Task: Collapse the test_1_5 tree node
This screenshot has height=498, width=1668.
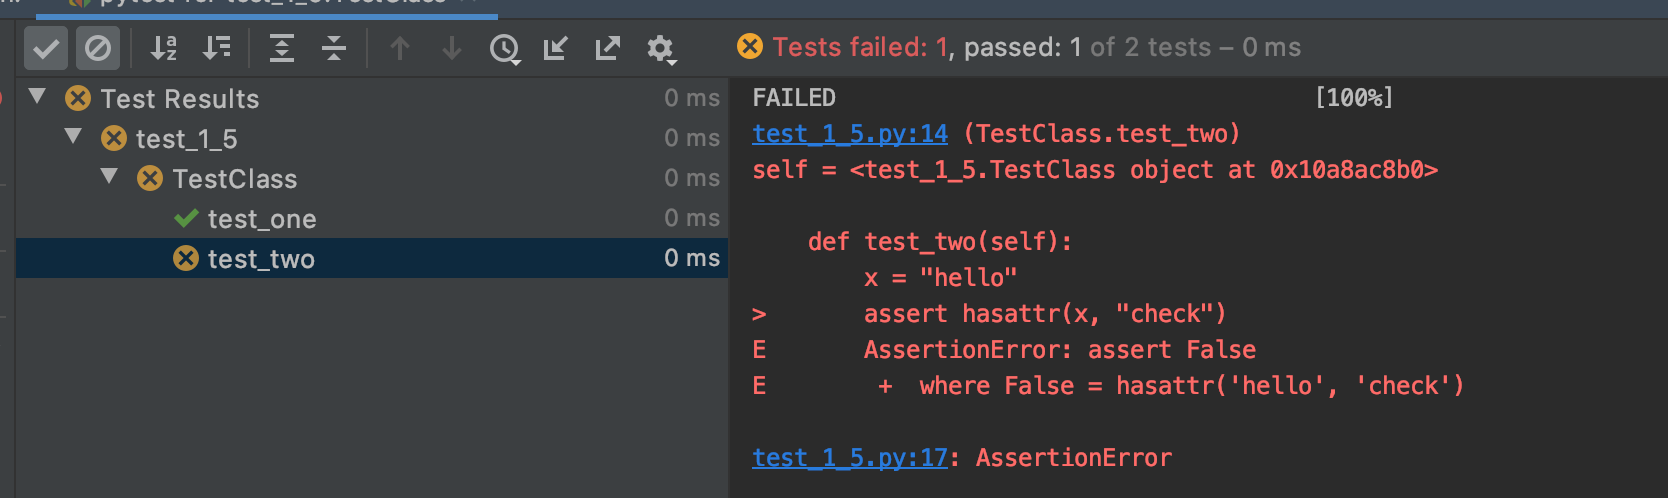Action: (73, 137)
